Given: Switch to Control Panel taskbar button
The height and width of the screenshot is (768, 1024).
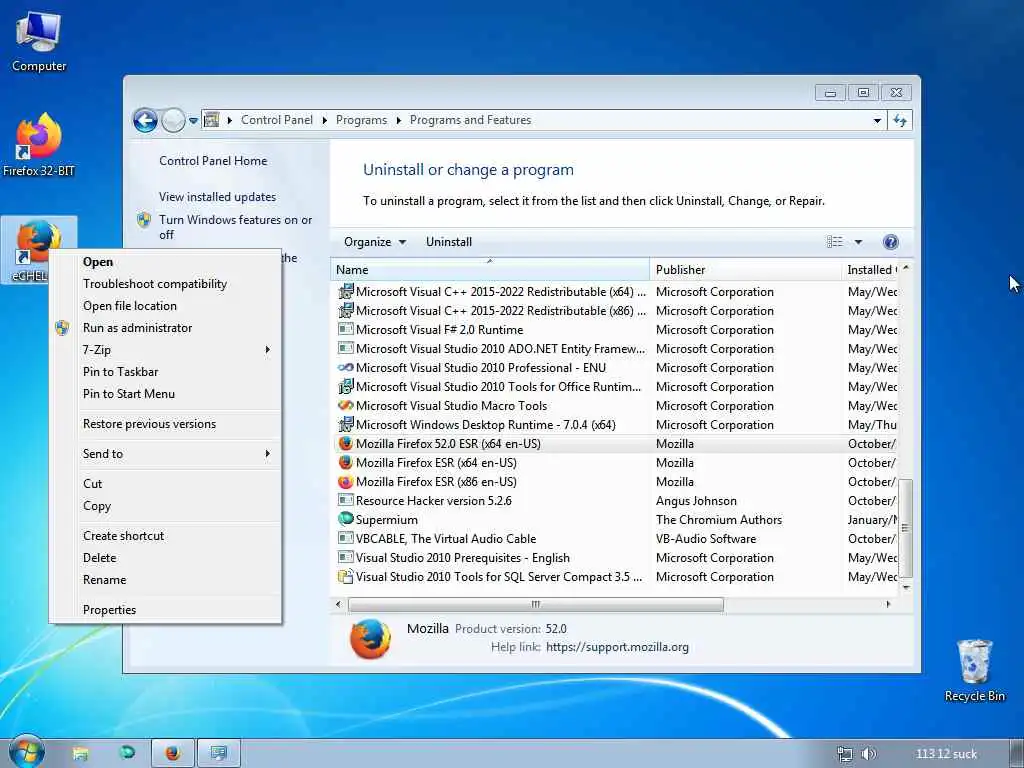Looking at the screenshot, I should click(219, 753).
